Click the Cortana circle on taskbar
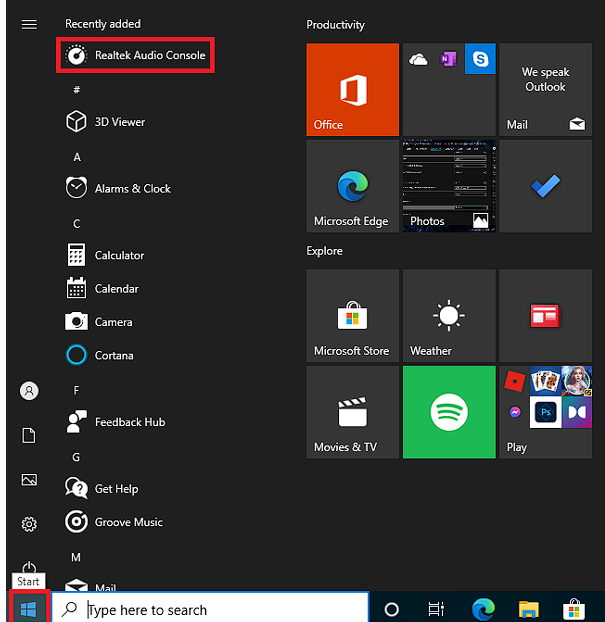Screen dimensions: 605x622 [392, 609]
